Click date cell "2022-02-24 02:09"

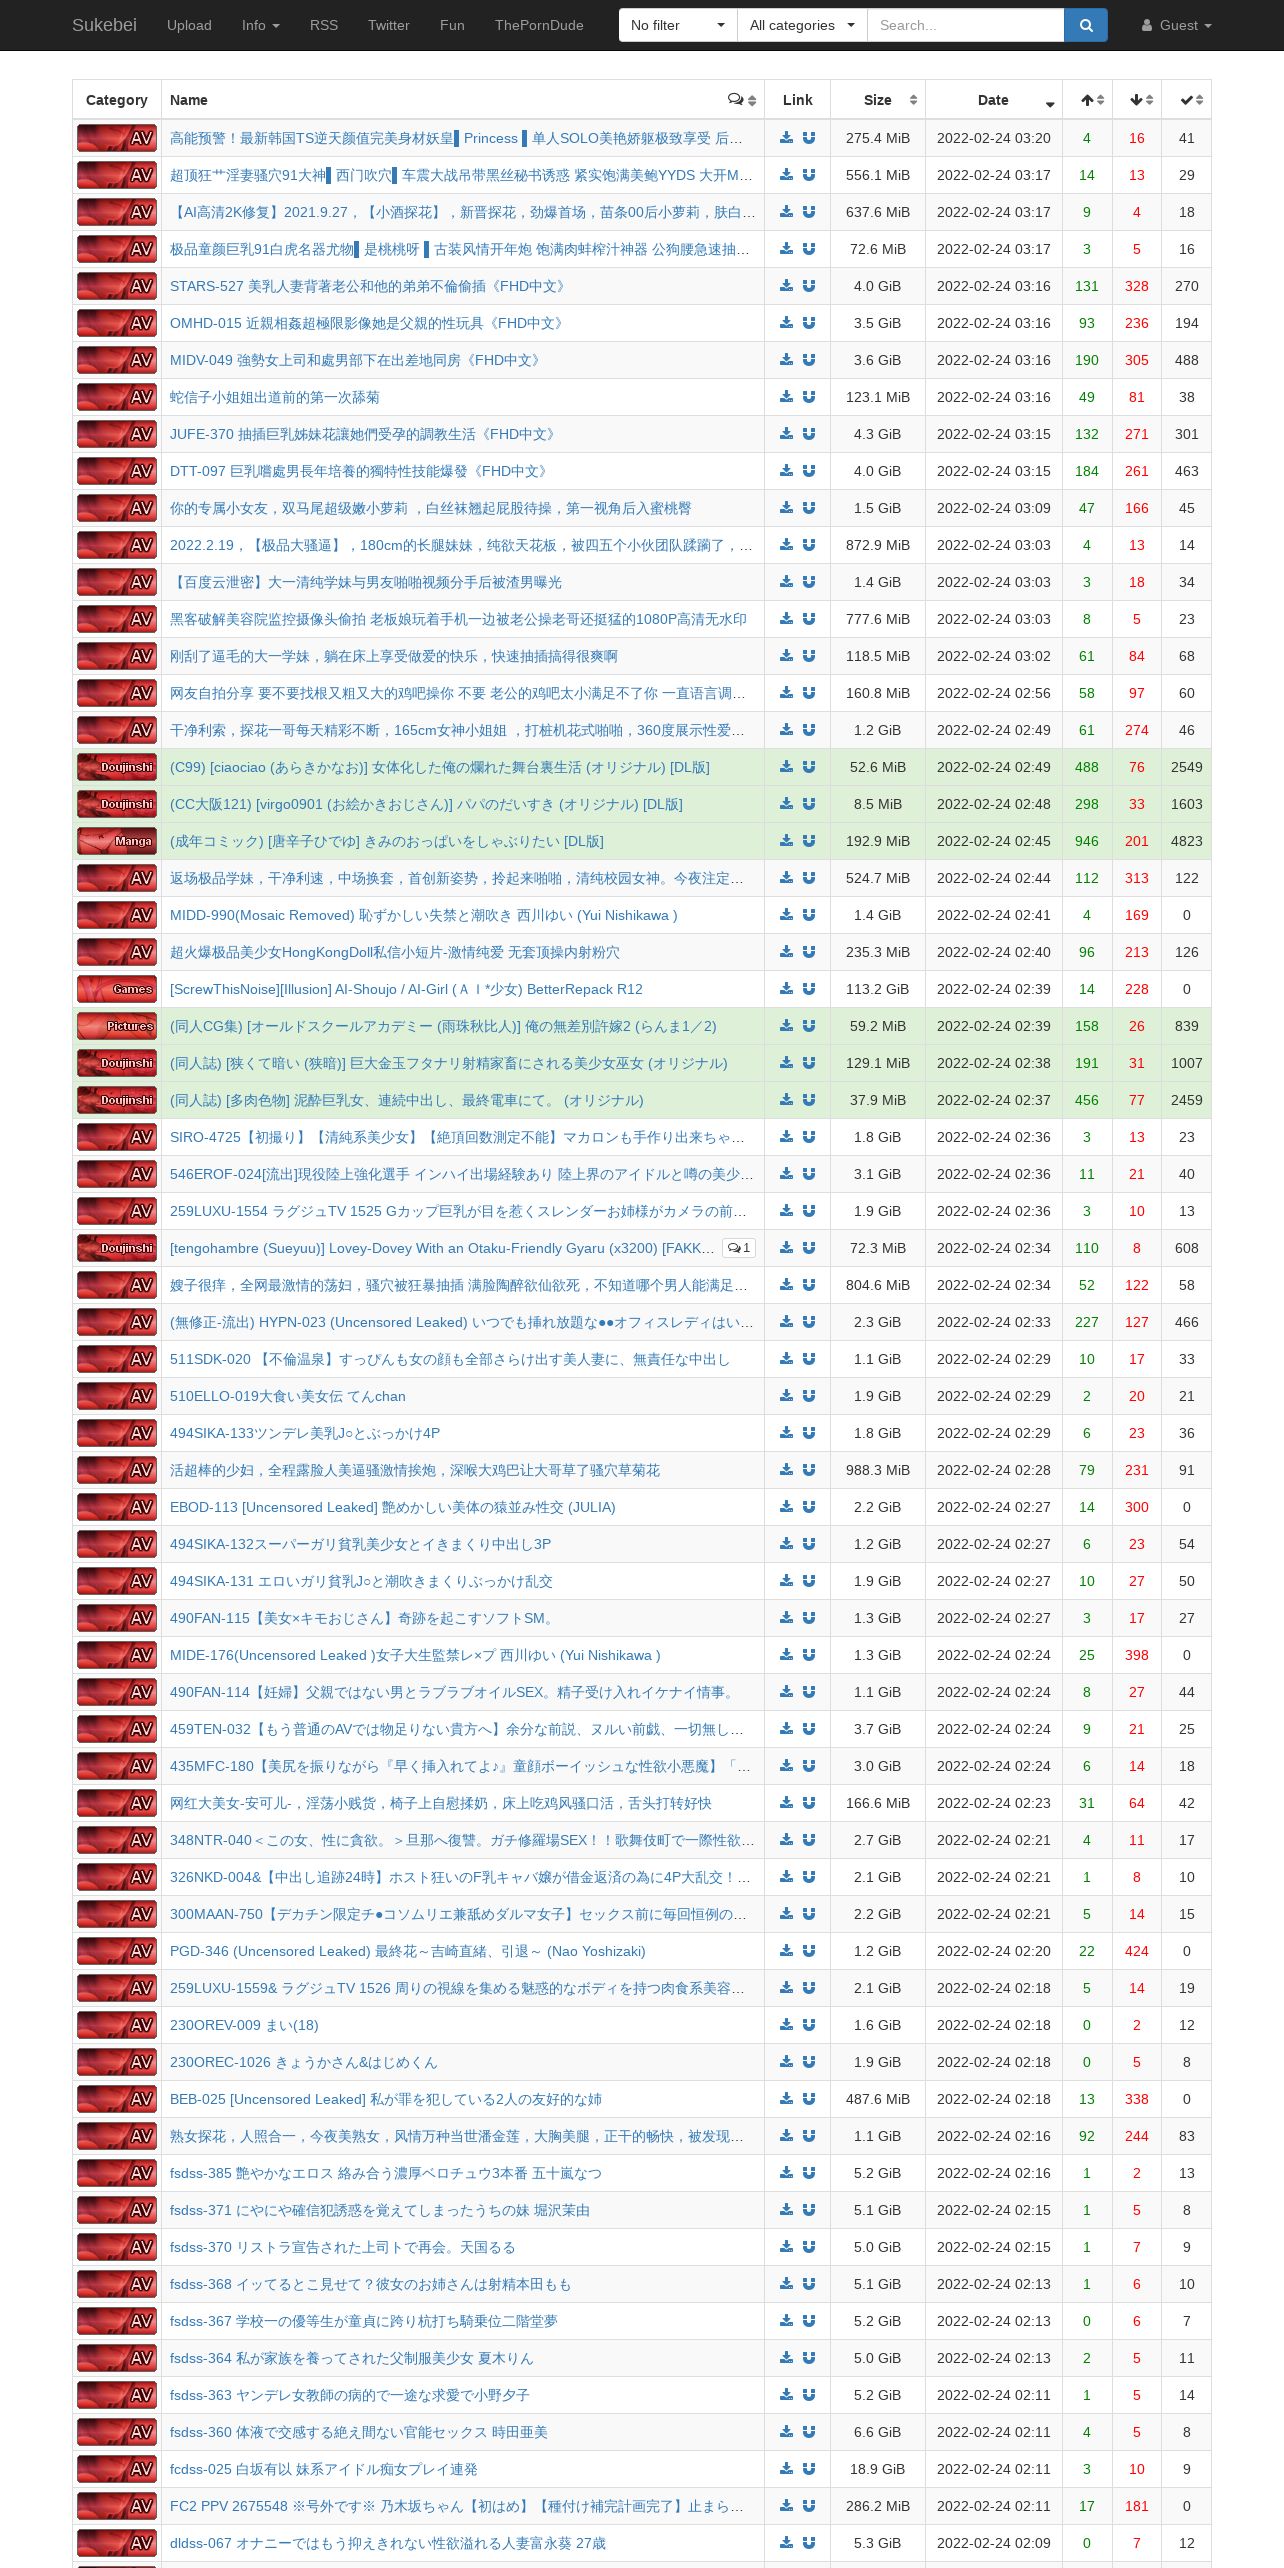click(994, 2543)
